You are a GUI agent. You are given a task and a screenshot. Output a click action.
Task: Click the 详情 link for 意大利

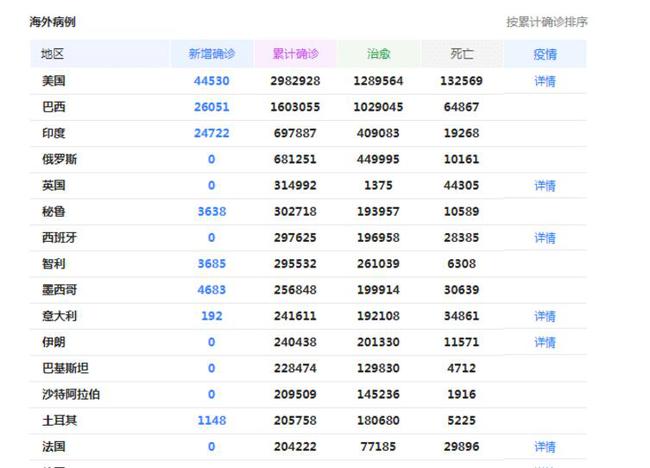544,316
